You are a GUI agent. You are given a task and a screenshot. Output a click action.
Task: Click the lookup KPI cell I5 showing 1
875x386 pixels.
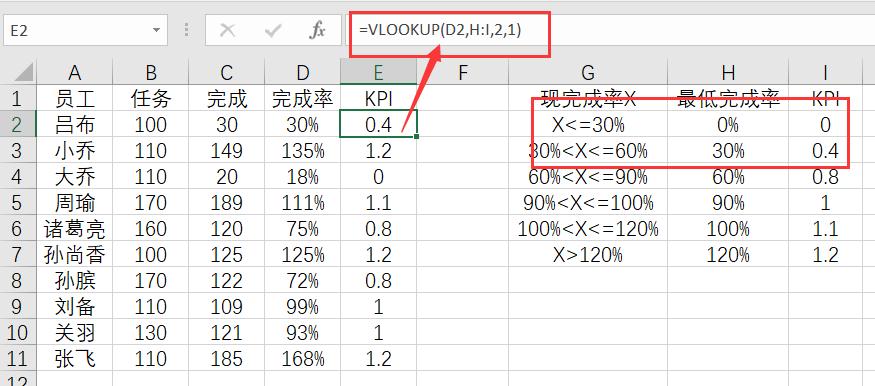825,202
